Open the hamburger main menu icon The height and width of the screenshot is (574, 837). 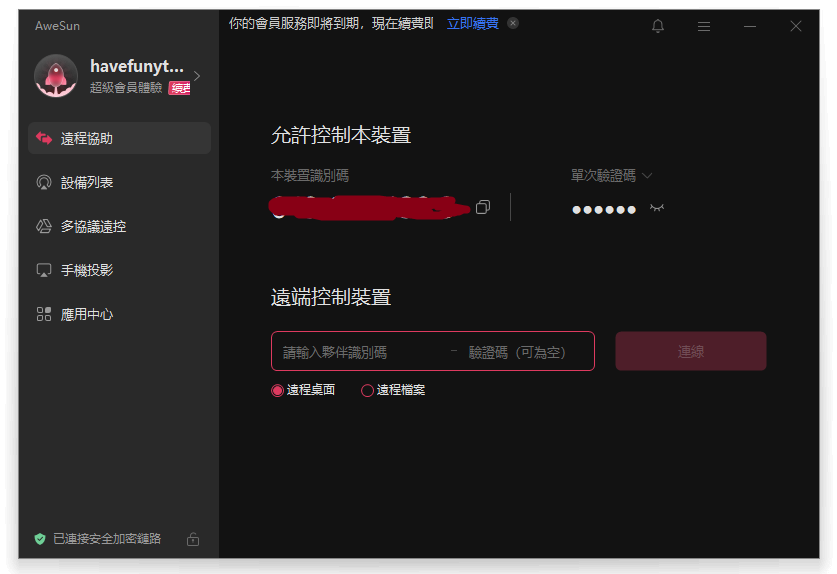704,26
